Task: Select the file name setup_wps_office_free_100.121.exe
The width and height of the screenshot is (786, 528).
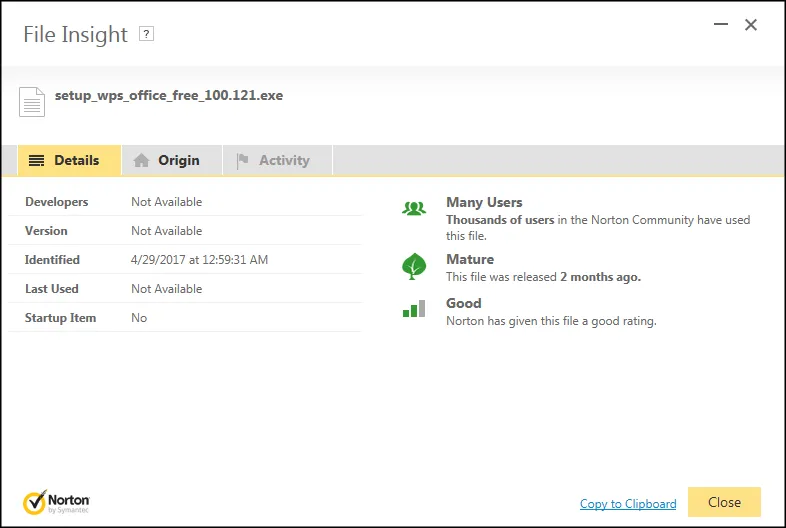Action: (x=169, y=95)
